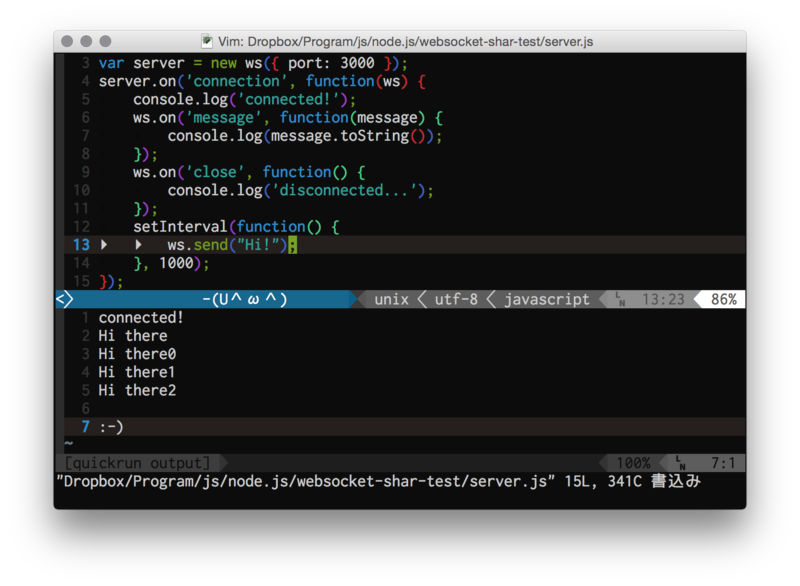800x586 pixels.
Task: Click 'Hi there1' output line
Action: [x=137, y=372]
